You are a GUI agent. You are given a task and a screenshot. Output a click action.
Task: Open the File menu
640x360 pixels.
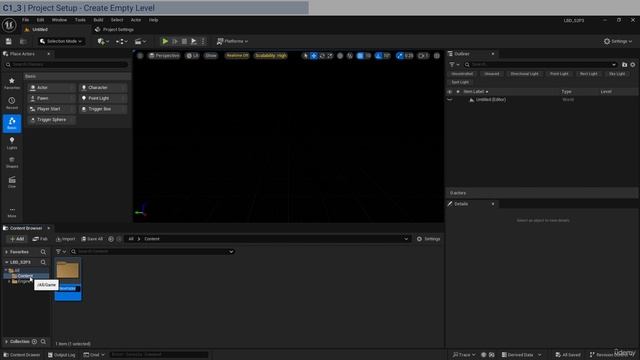[x=25, y=20]
